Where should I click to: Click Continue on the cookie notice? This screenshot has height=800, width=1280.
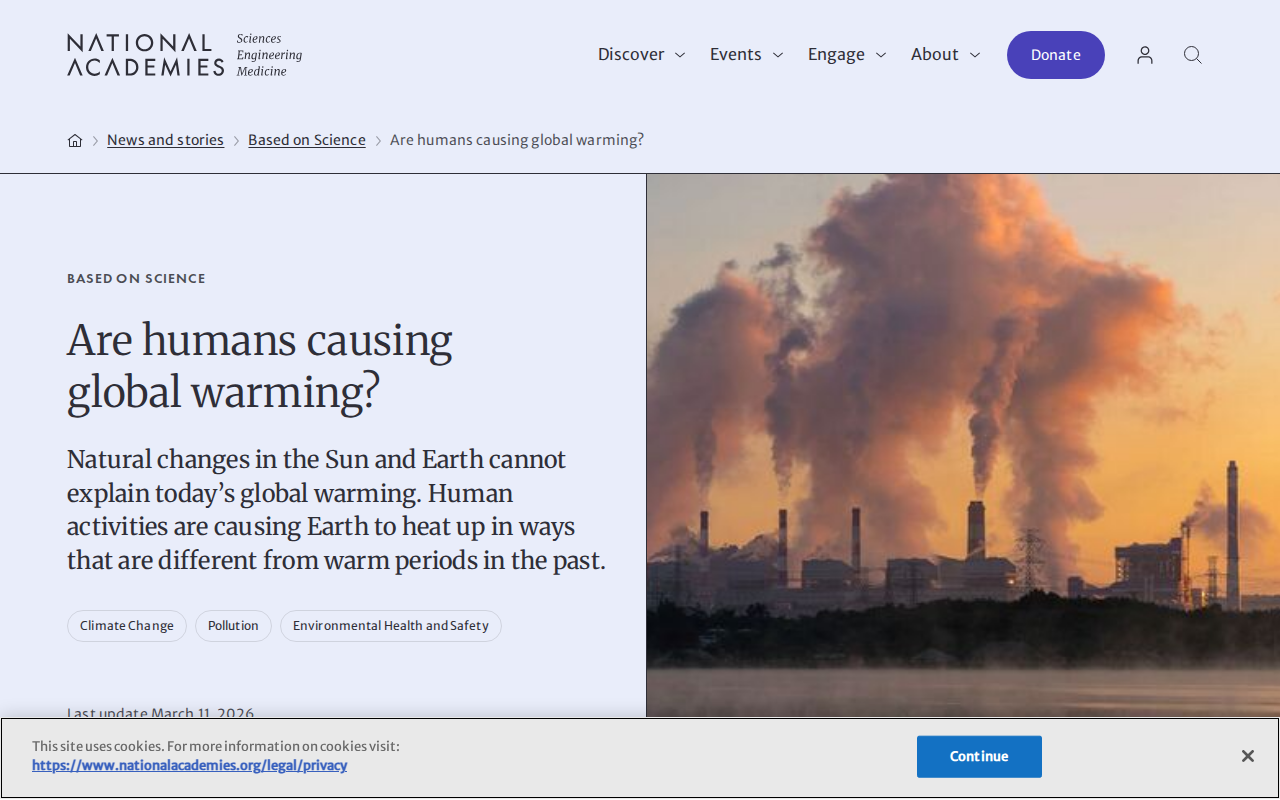(979, 757)
